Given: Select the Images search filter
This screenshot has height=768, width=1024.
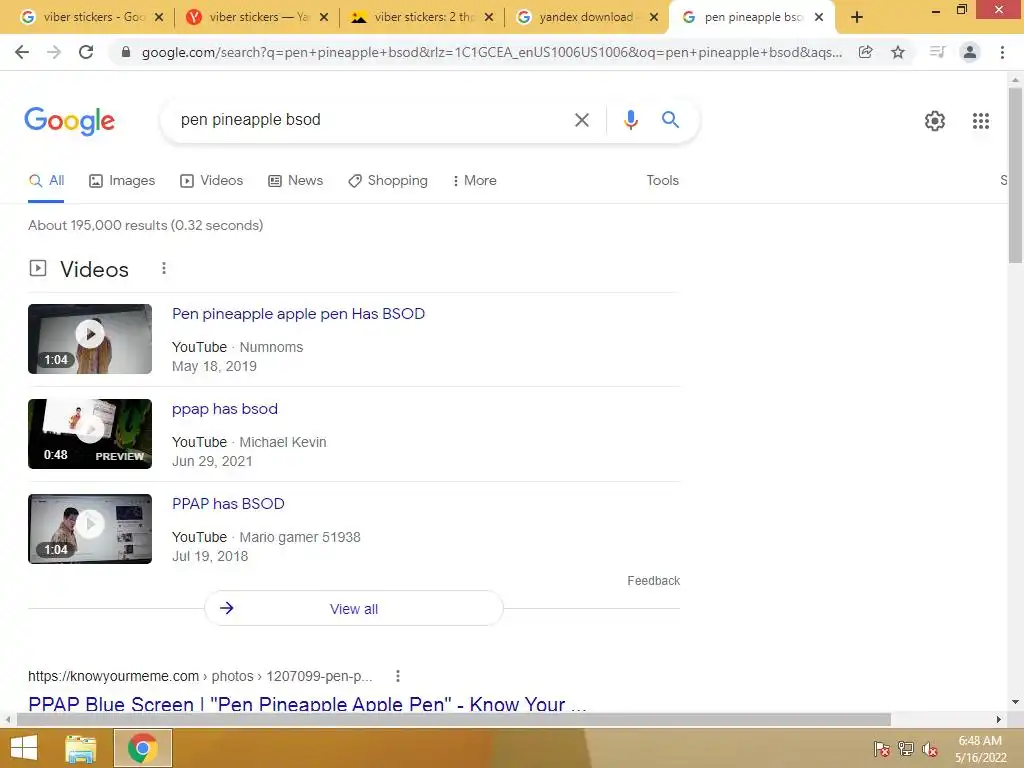Looking at the screenshot, I should tap(122, 181).
